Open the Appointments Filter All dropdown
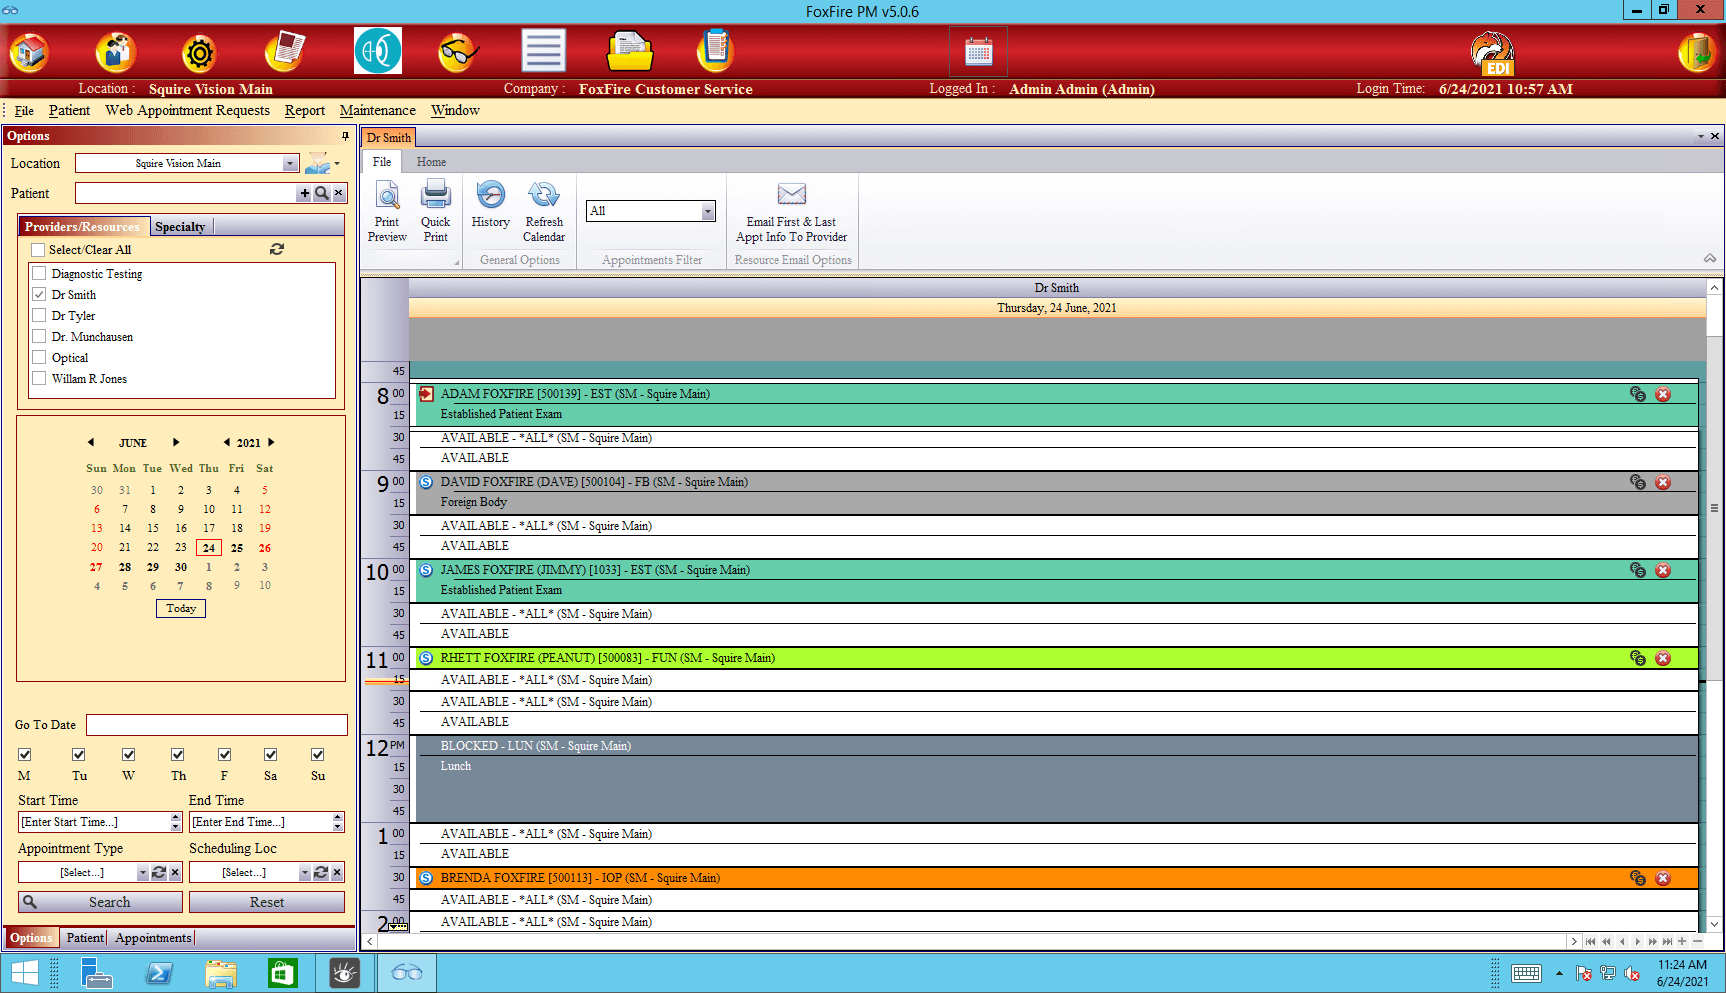1726x993 pixels. pos(708,211)
